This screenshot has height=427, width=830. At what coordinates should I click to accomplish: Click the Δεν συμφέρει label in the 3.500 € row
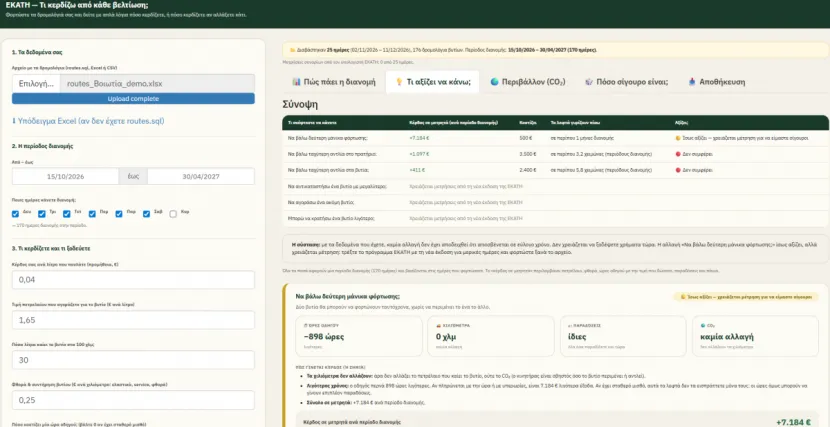698,154
